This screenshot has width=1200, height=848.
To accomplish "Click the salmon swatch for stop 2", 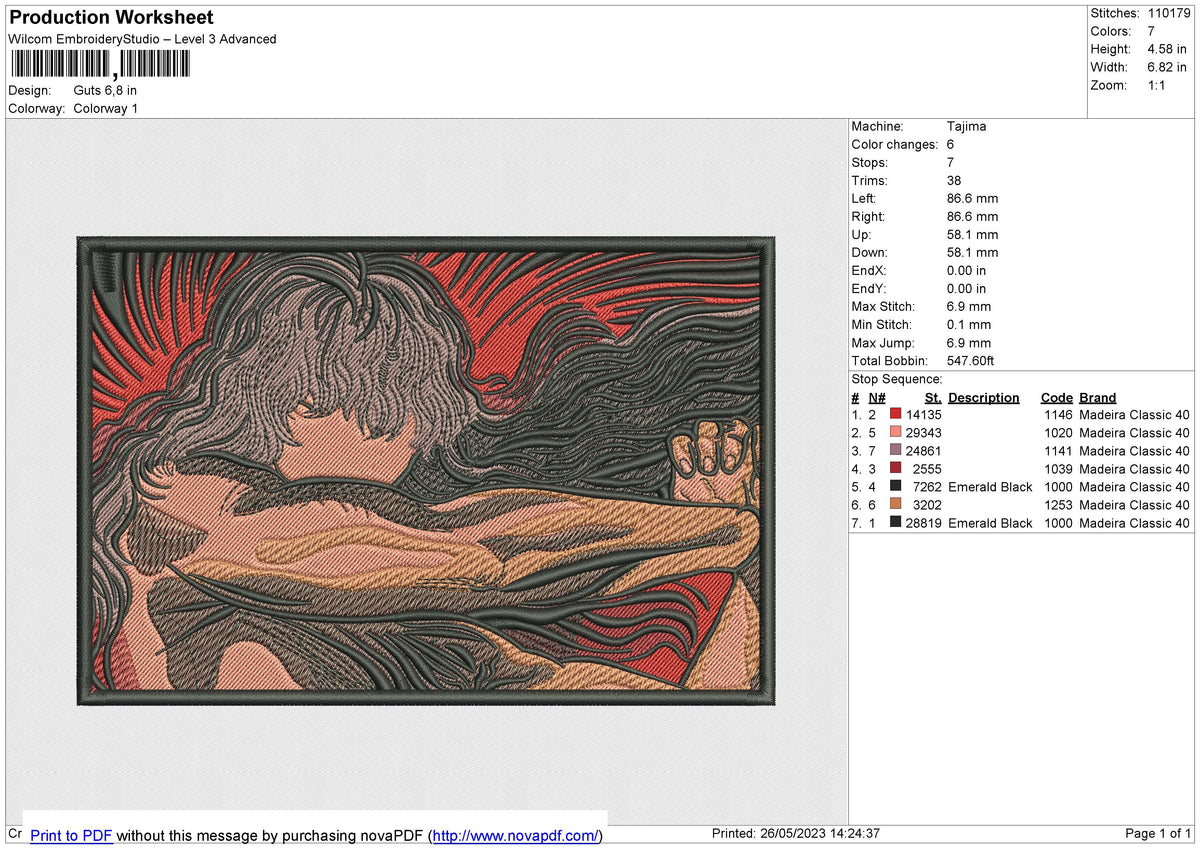I will pos(896,433).
